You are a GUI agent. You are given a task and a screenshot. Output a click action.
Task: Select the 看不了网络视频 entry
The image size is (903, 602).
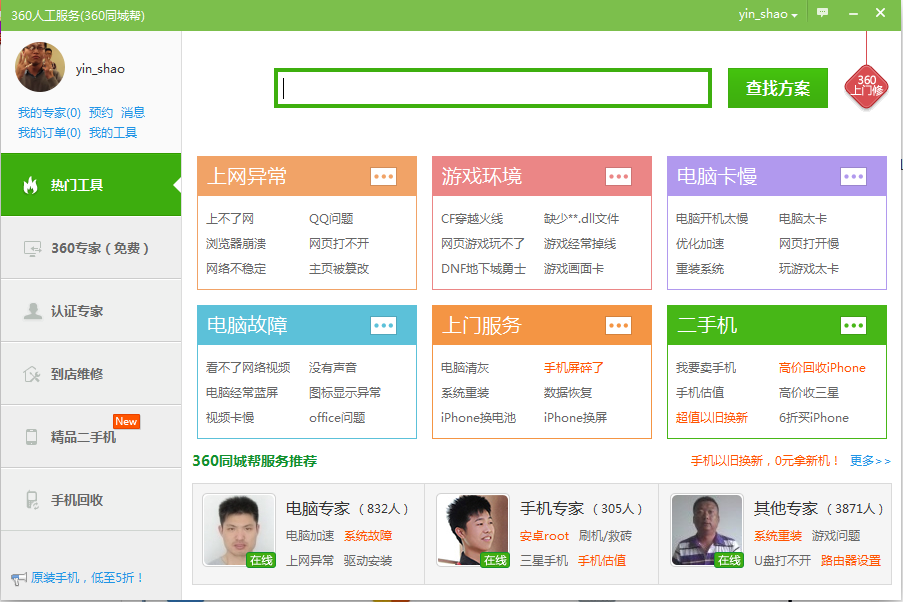click(248, 368)
